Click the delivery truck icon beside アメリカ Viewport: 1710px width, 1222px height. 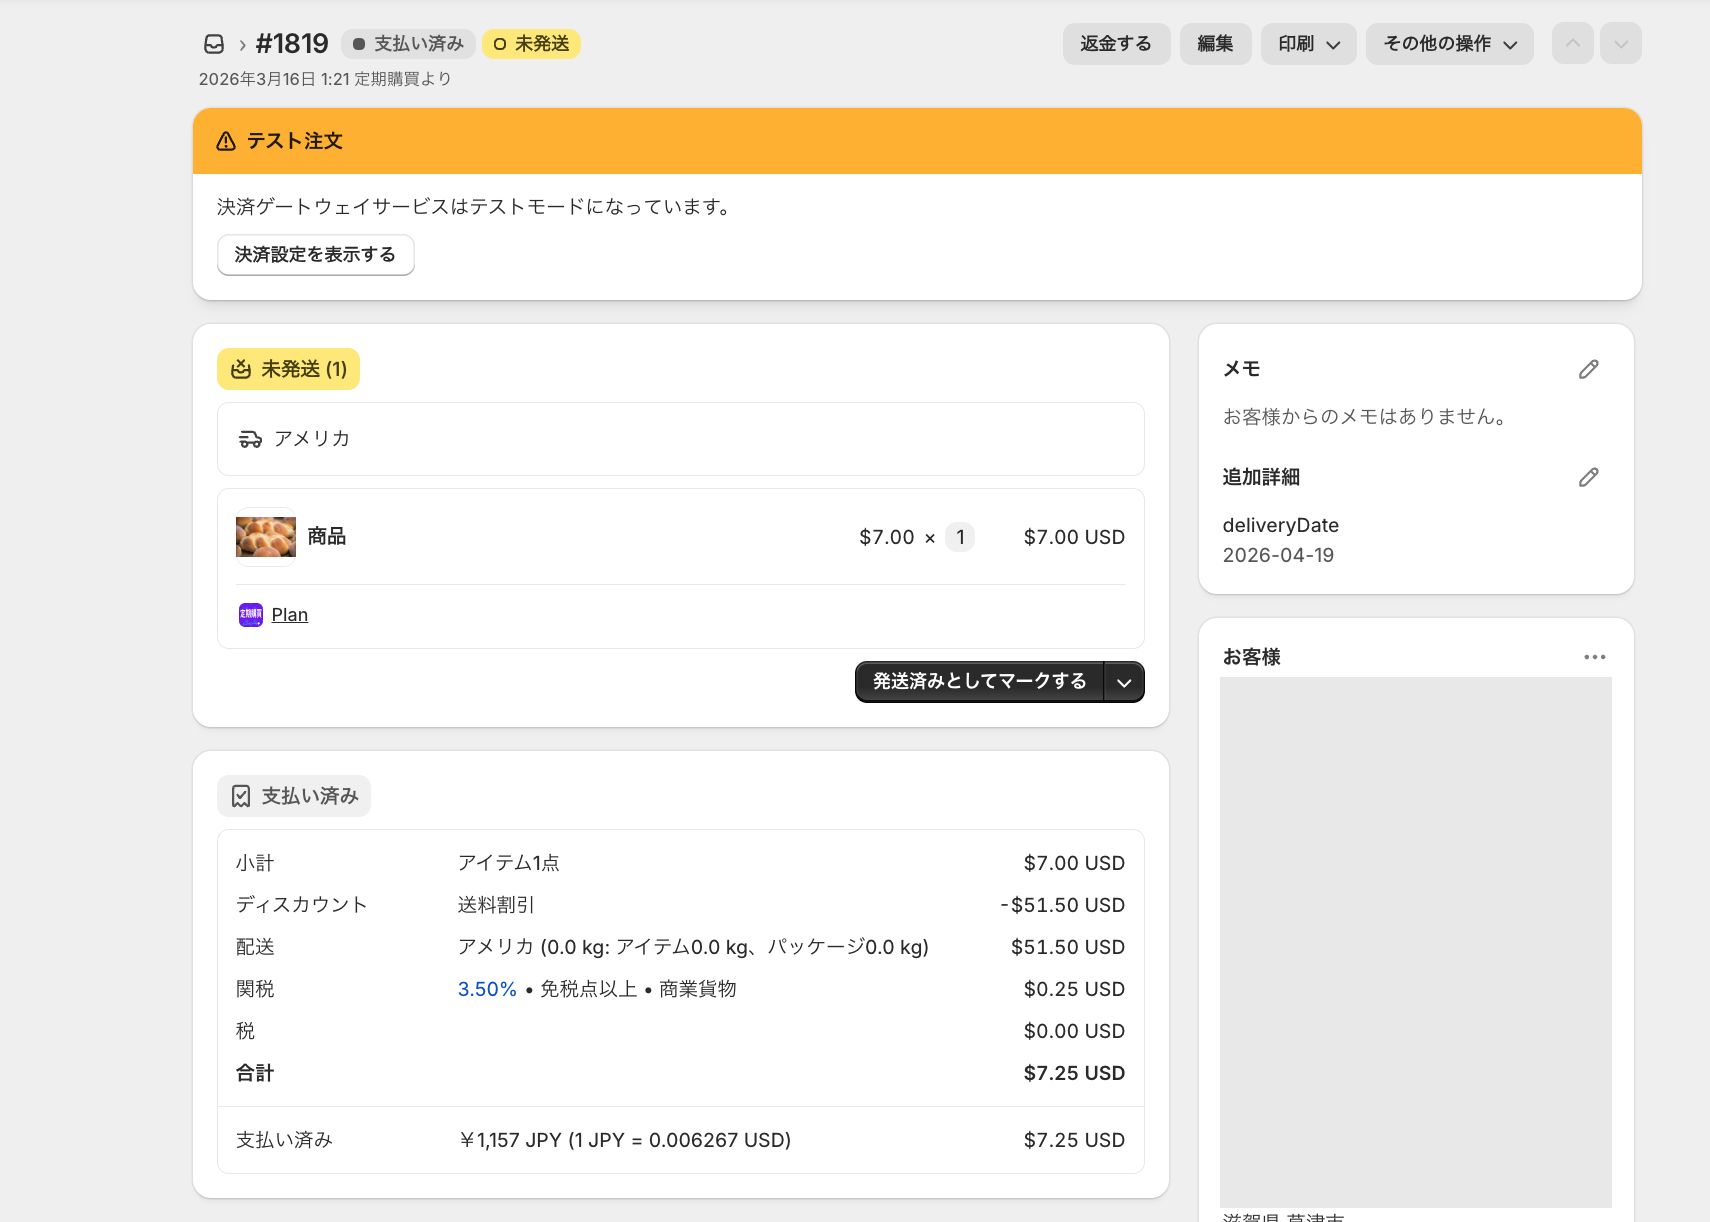pos(250,439)
